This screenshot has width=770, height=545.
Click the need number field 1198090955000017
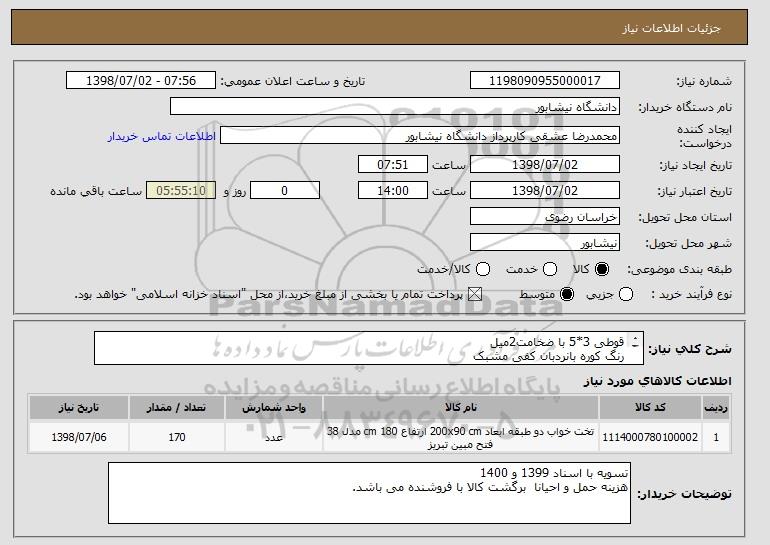click(545, 81)
